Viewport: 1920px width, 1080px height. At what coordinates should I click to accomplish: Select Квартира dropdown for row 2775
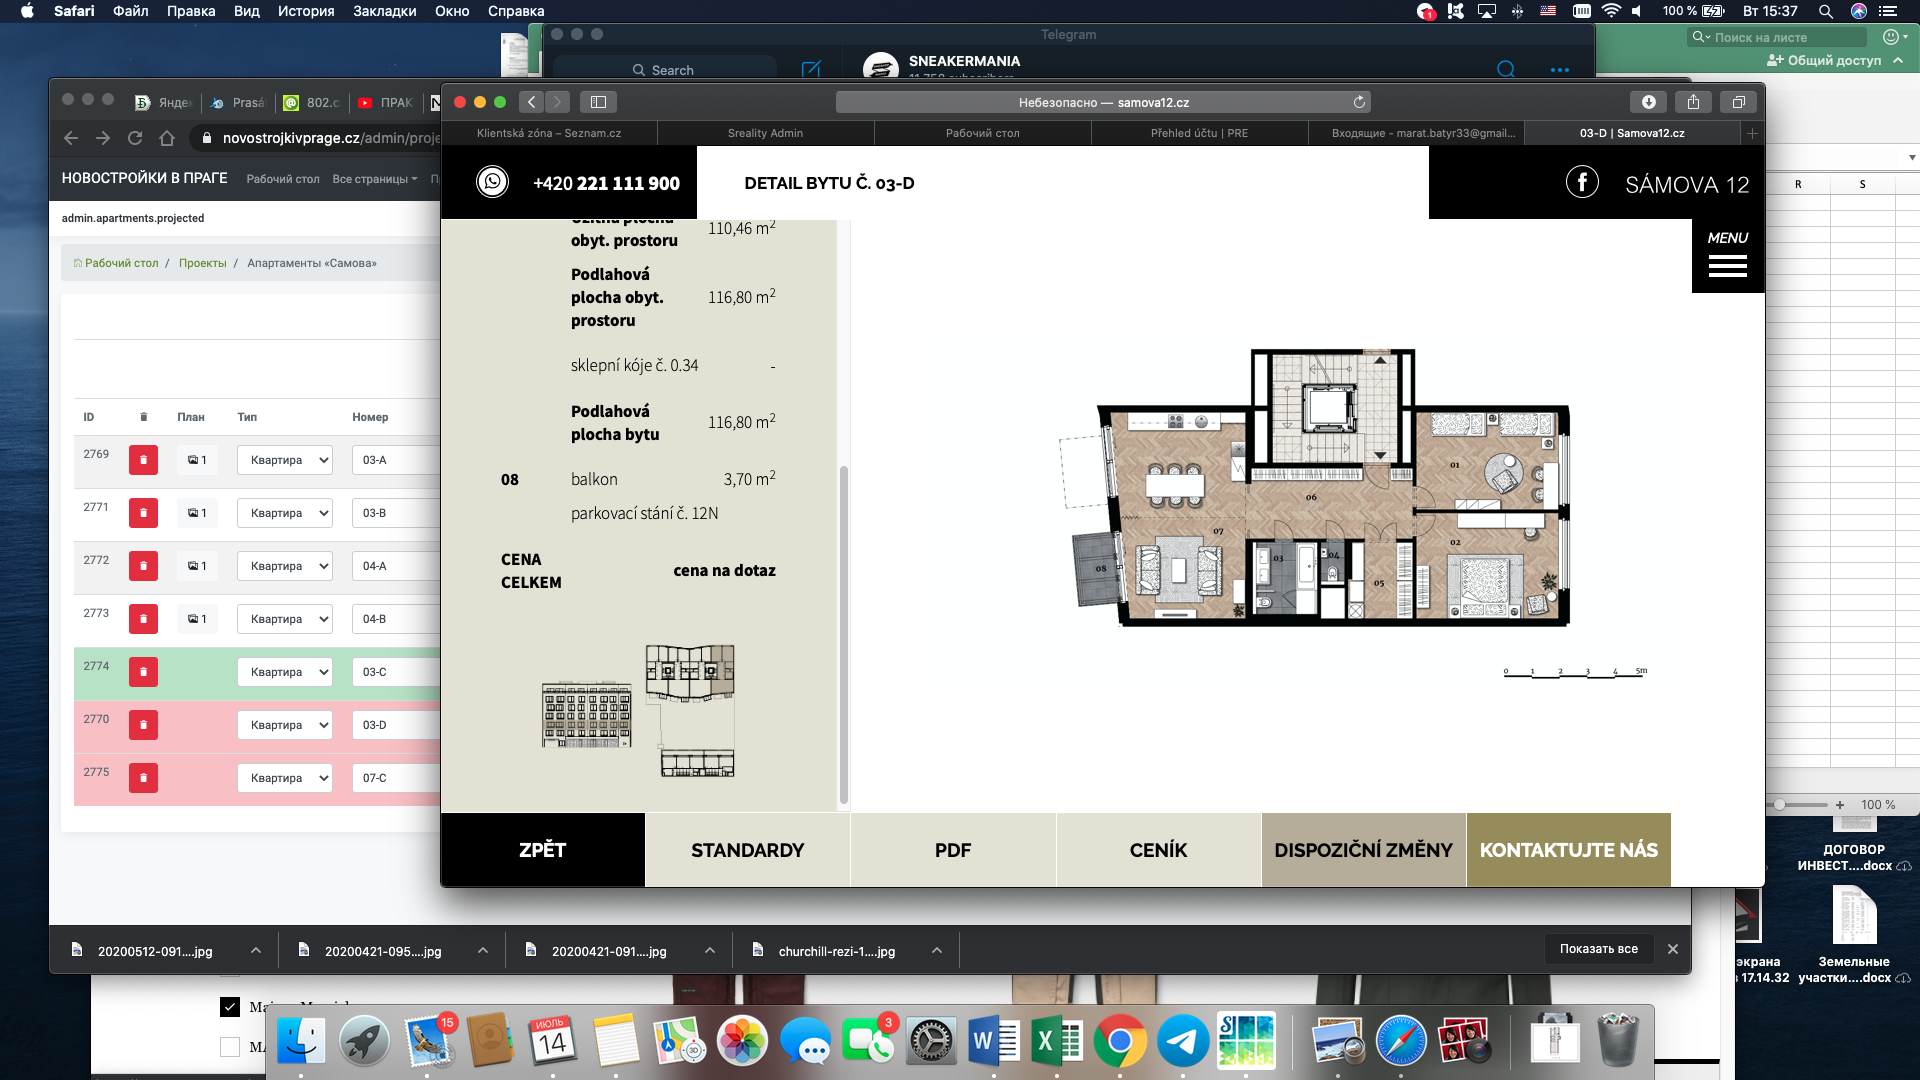pos(285,777)
